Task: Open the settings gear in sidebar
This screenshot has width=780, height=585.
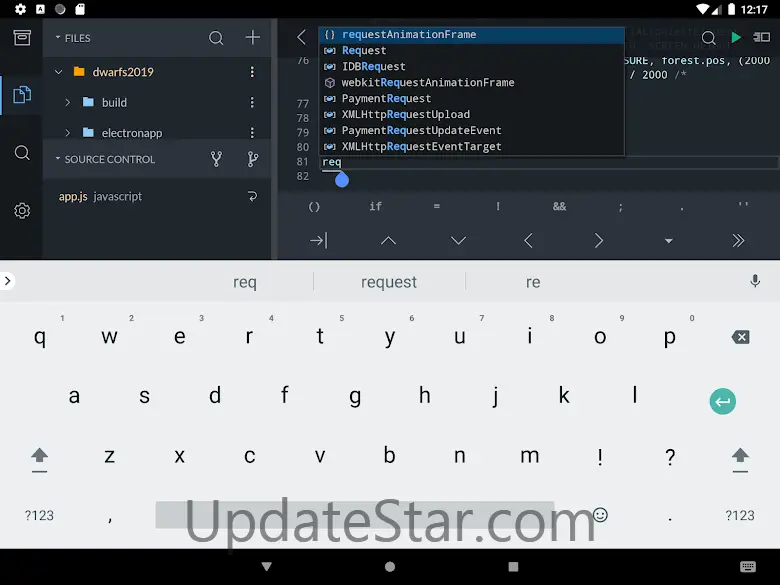Action: [22, 210]
